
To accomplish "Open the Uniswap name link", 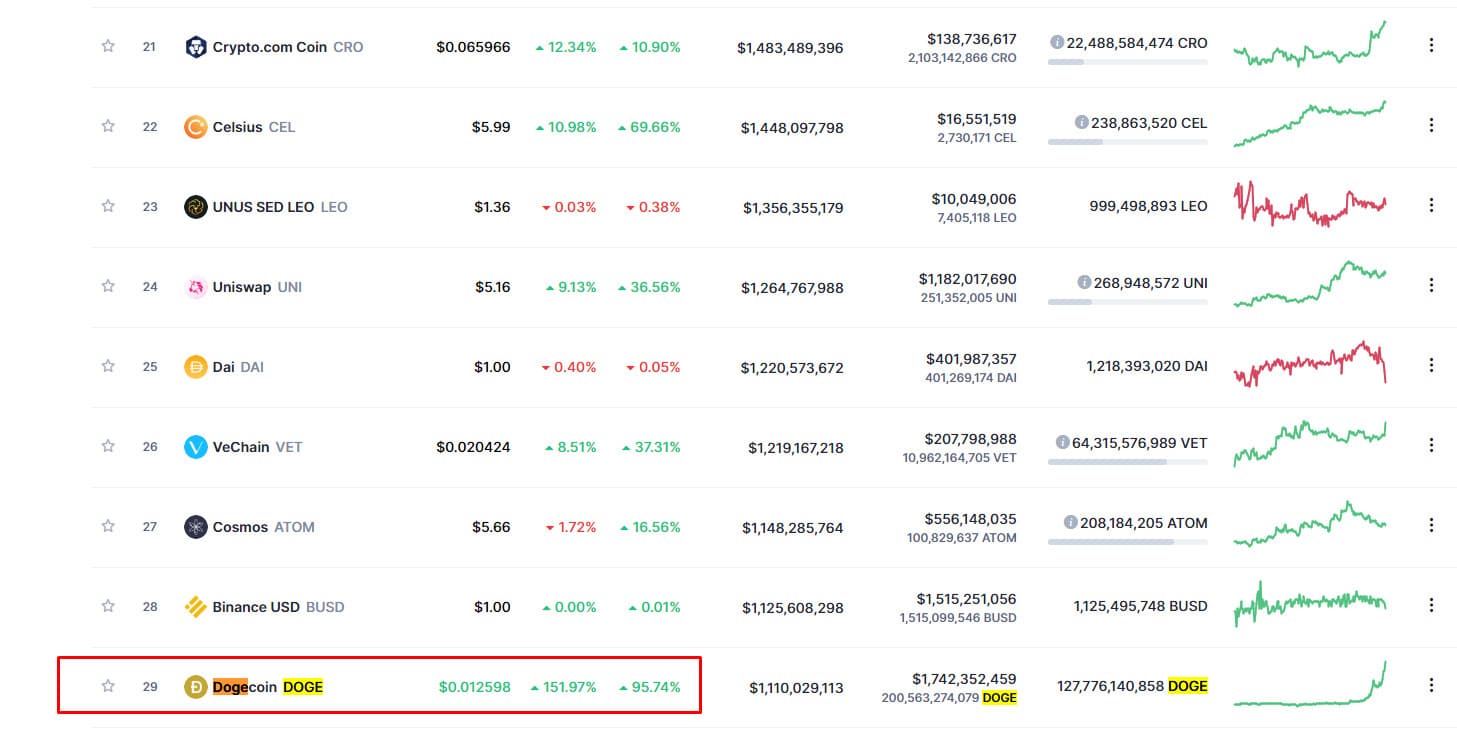I will click(242, 287).
